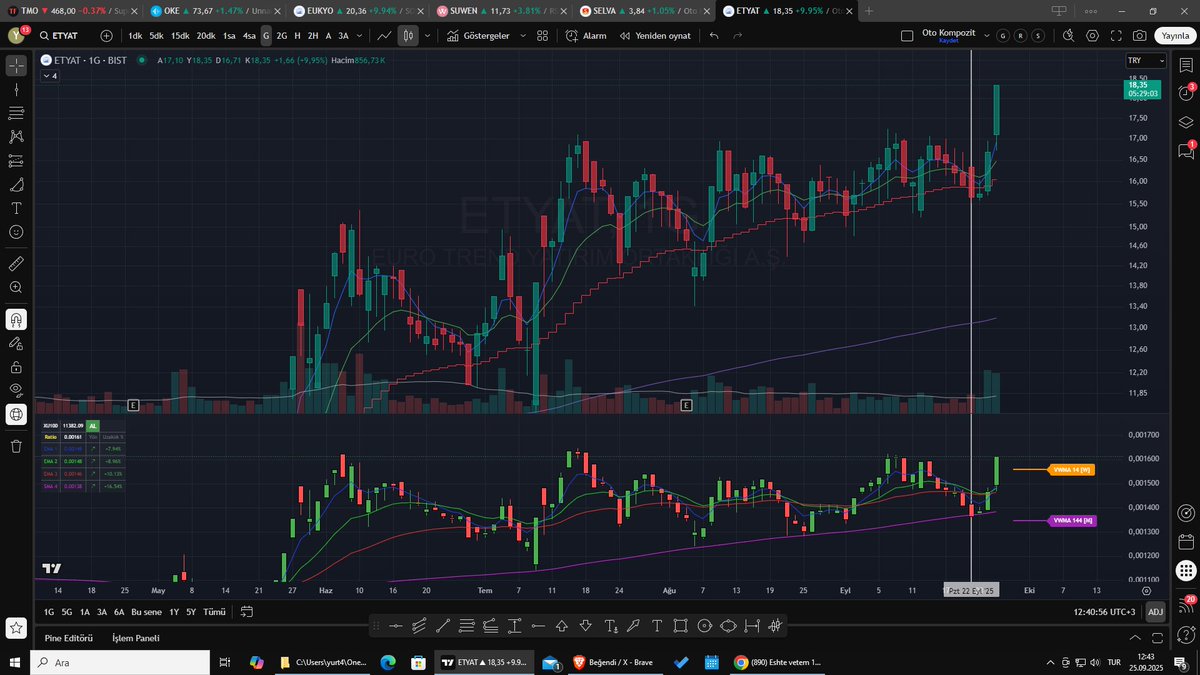Toggle stay in drawing mode
Viewport: 1200px width, 675px height.
[16, 343]
